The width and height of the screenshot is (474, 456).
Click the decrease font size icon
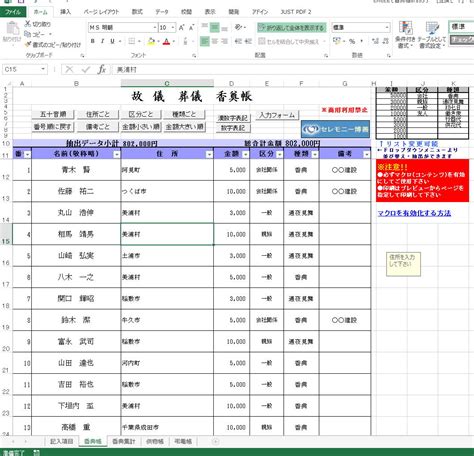(x=192, y=27)
